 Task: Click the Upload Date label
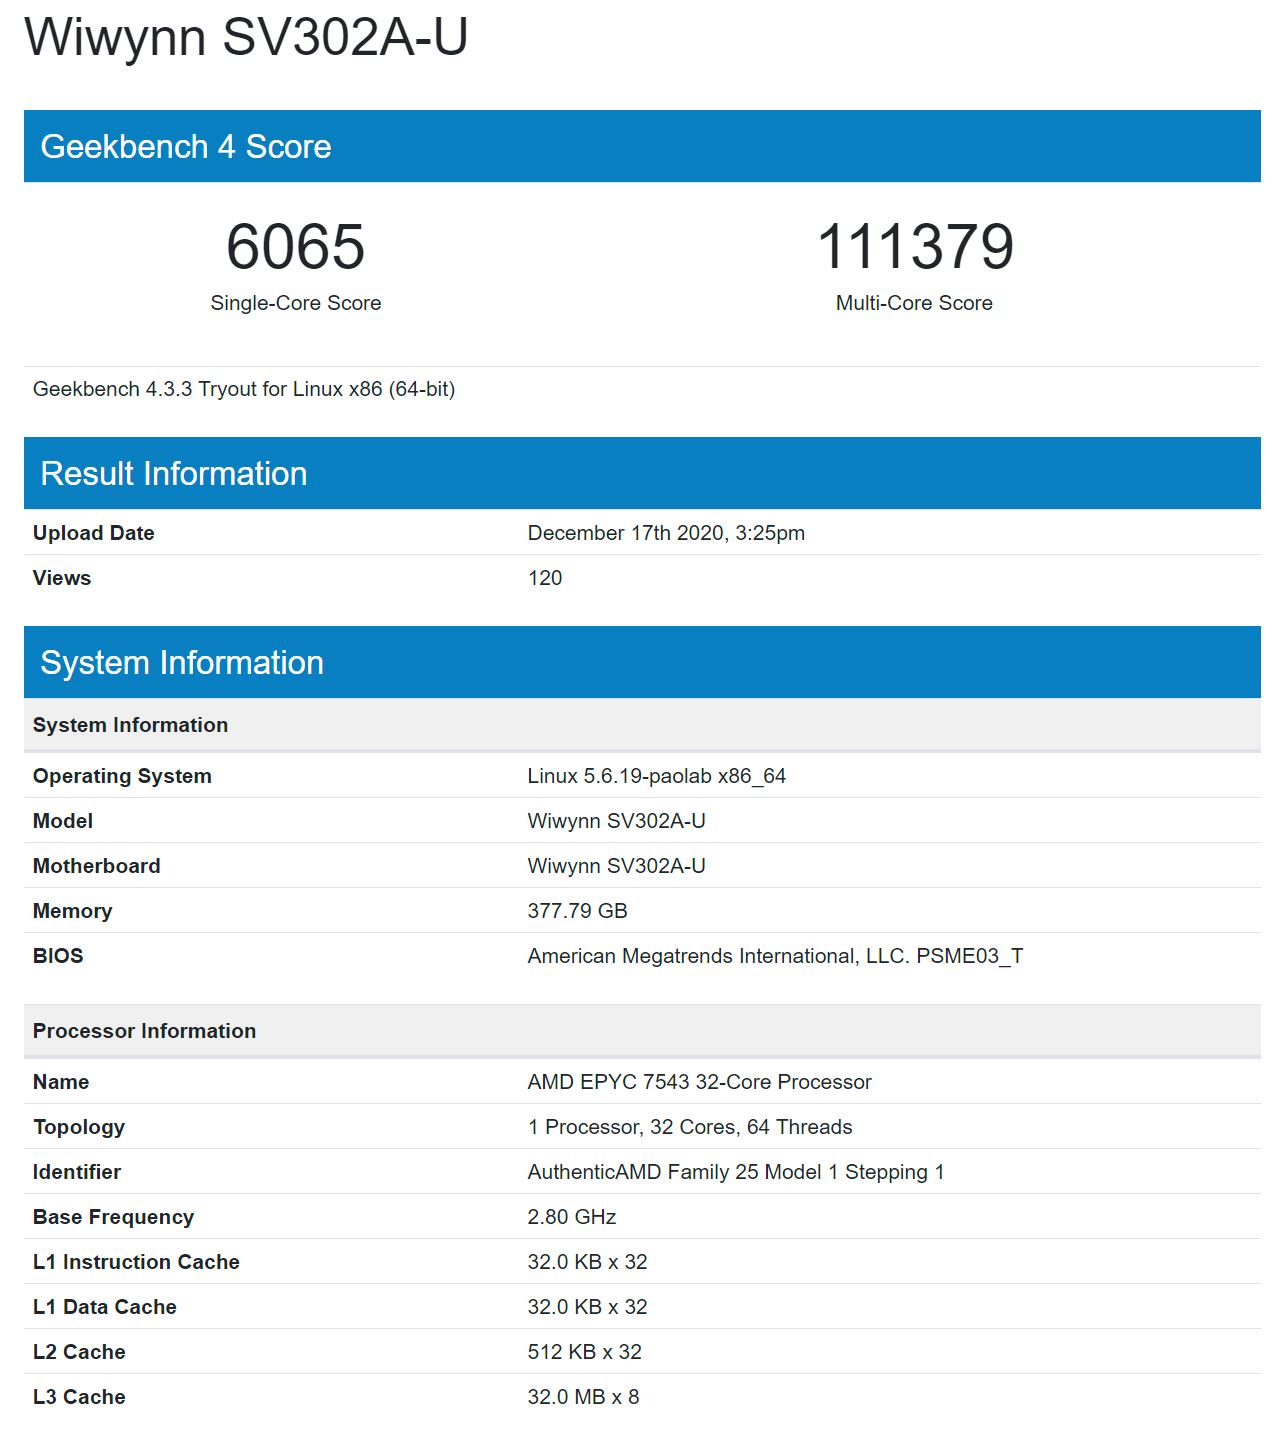(x=94, y=533)
